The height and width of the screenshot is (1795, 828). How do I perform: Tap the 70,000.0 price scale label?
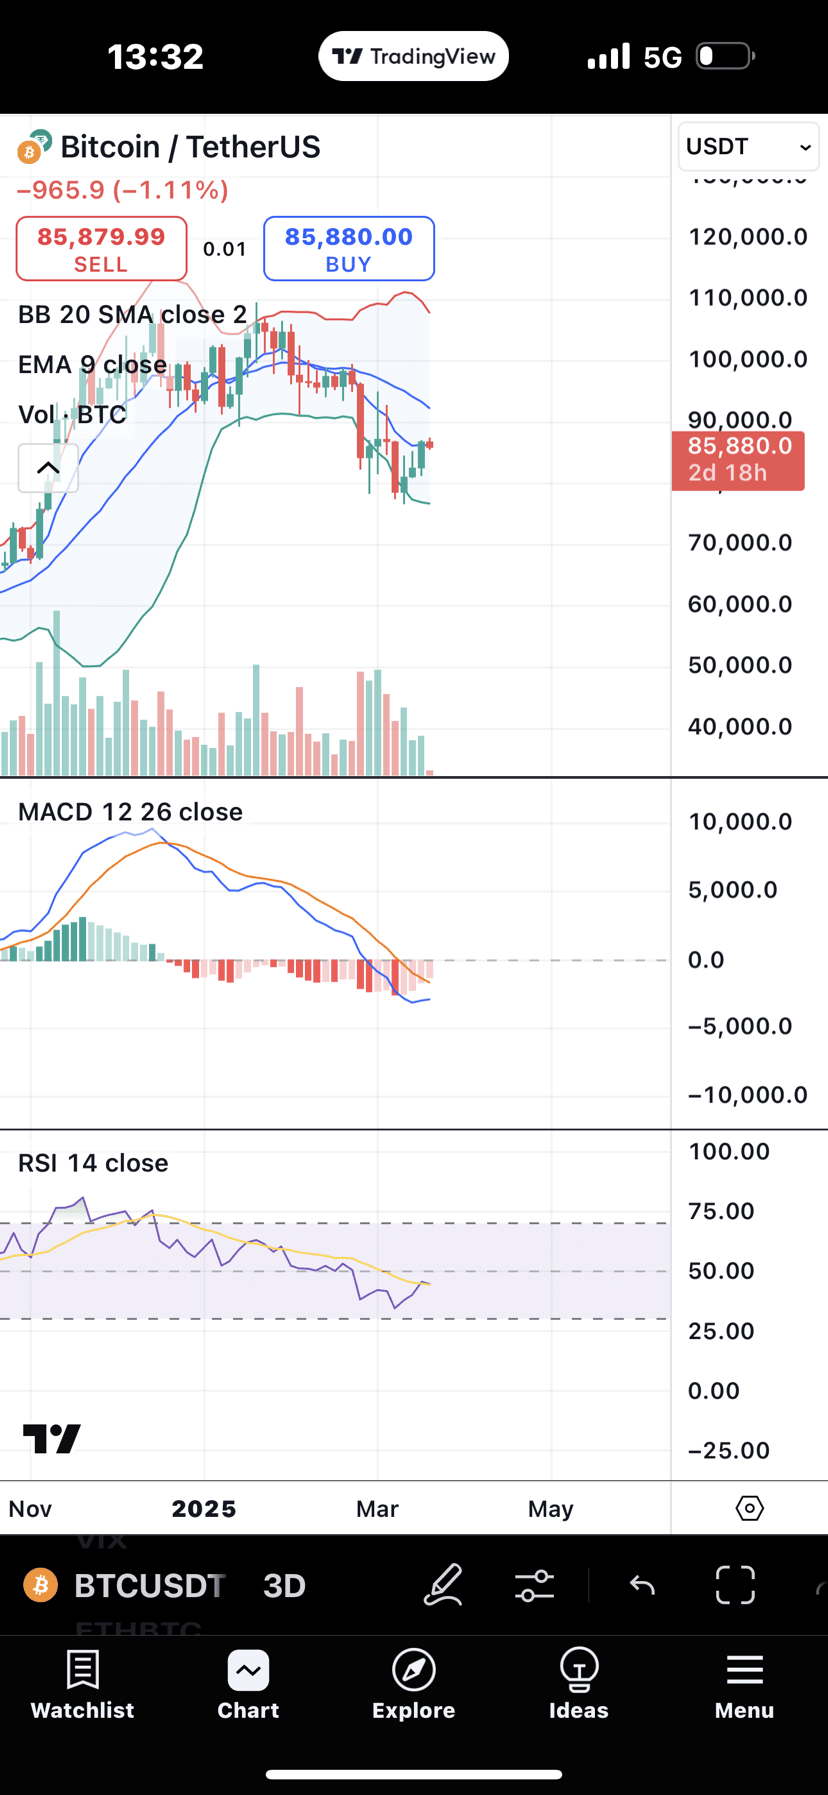tap(740, 543)
